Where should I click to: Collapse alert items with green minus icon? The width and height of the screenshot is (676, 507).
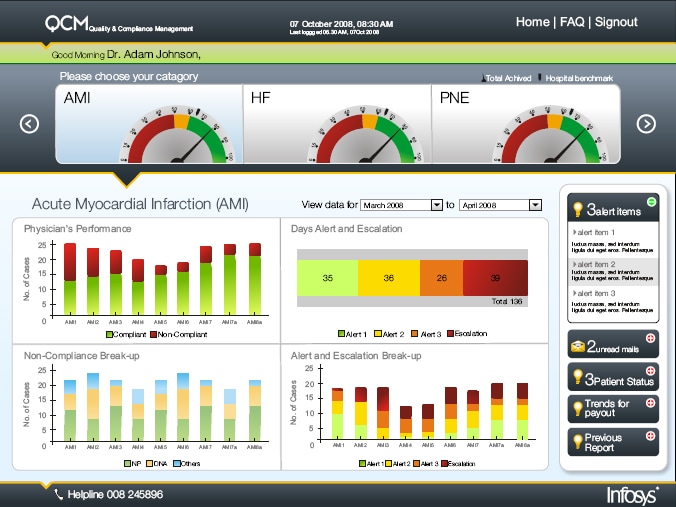tap(651, 202)
